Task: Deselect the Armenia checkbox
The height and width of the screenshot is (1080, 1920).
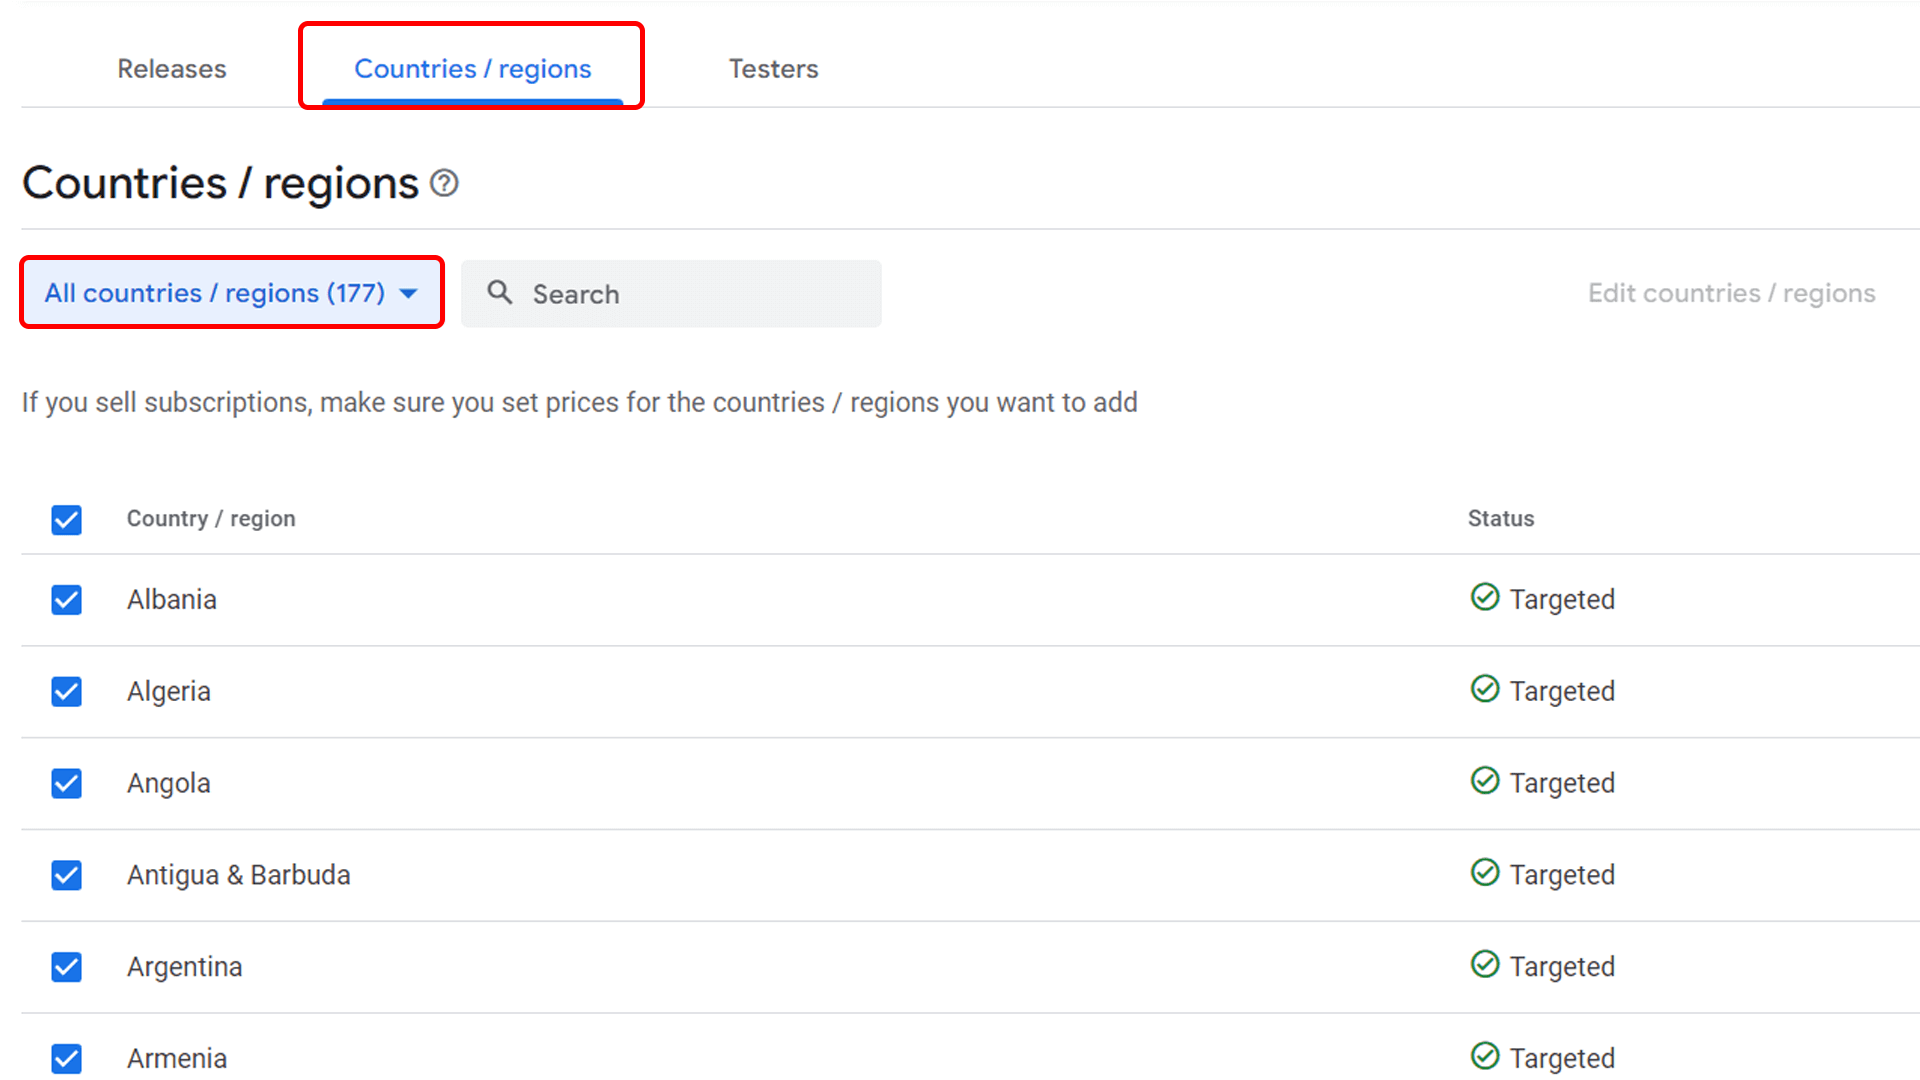Action: point(66,1058)
